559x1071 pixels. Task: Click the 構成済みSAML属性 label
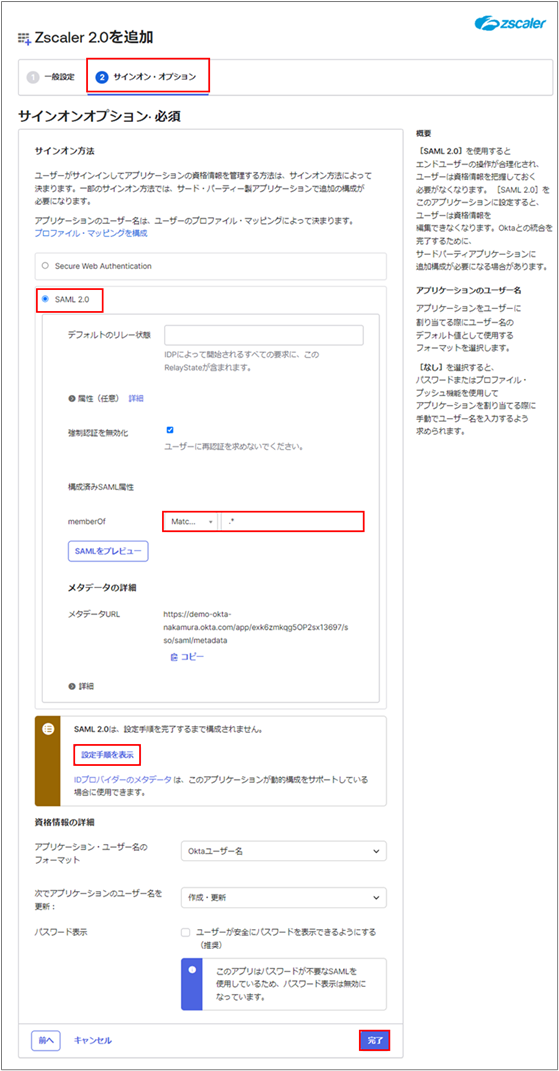[x=101, y=487]
